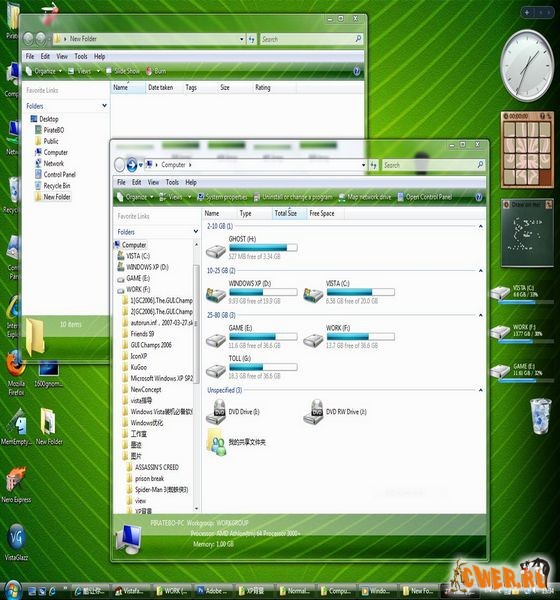This screenshot has height=600, width=560.
Task: Collapse the 2-10 GB drive group
Action: click(x=480, y=227)
